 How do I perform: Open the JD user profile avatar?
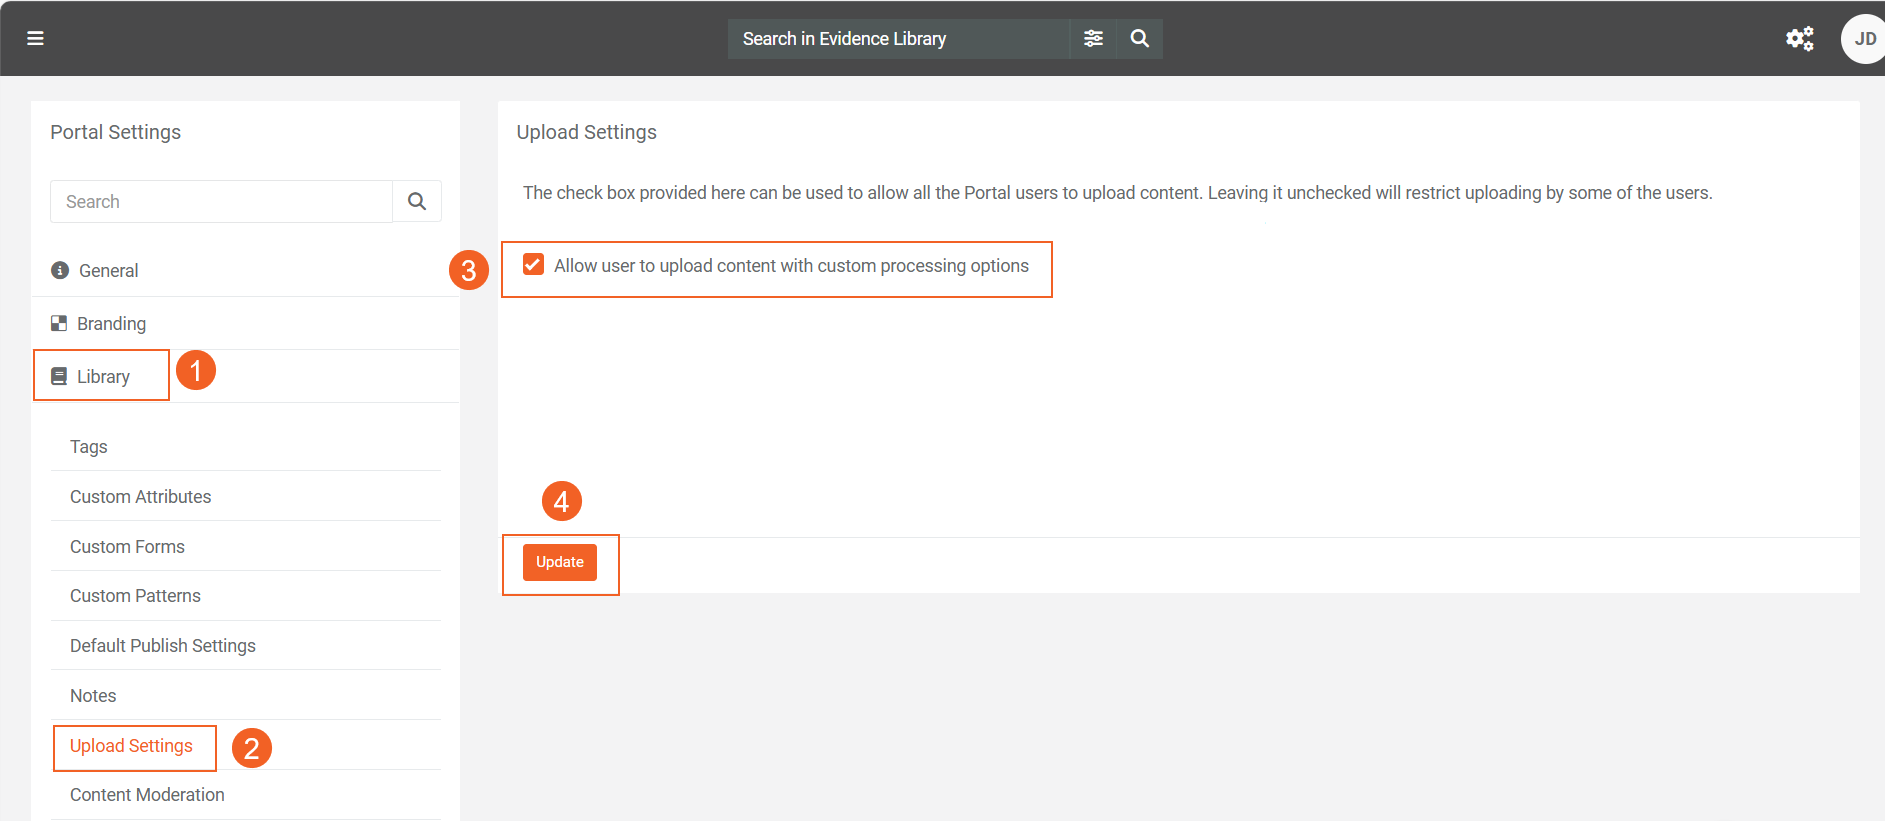[1863, 39]
